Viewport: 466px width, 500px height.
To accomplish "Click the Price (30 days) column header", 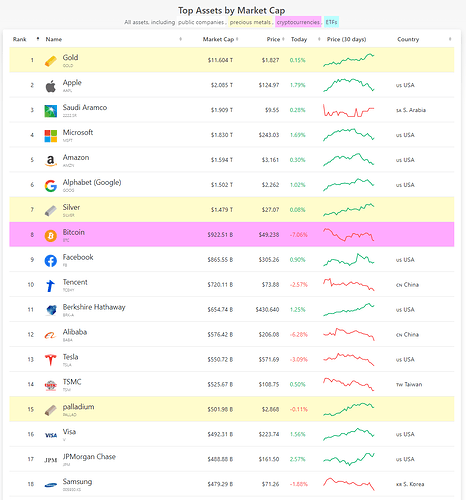I will [346, 39].
